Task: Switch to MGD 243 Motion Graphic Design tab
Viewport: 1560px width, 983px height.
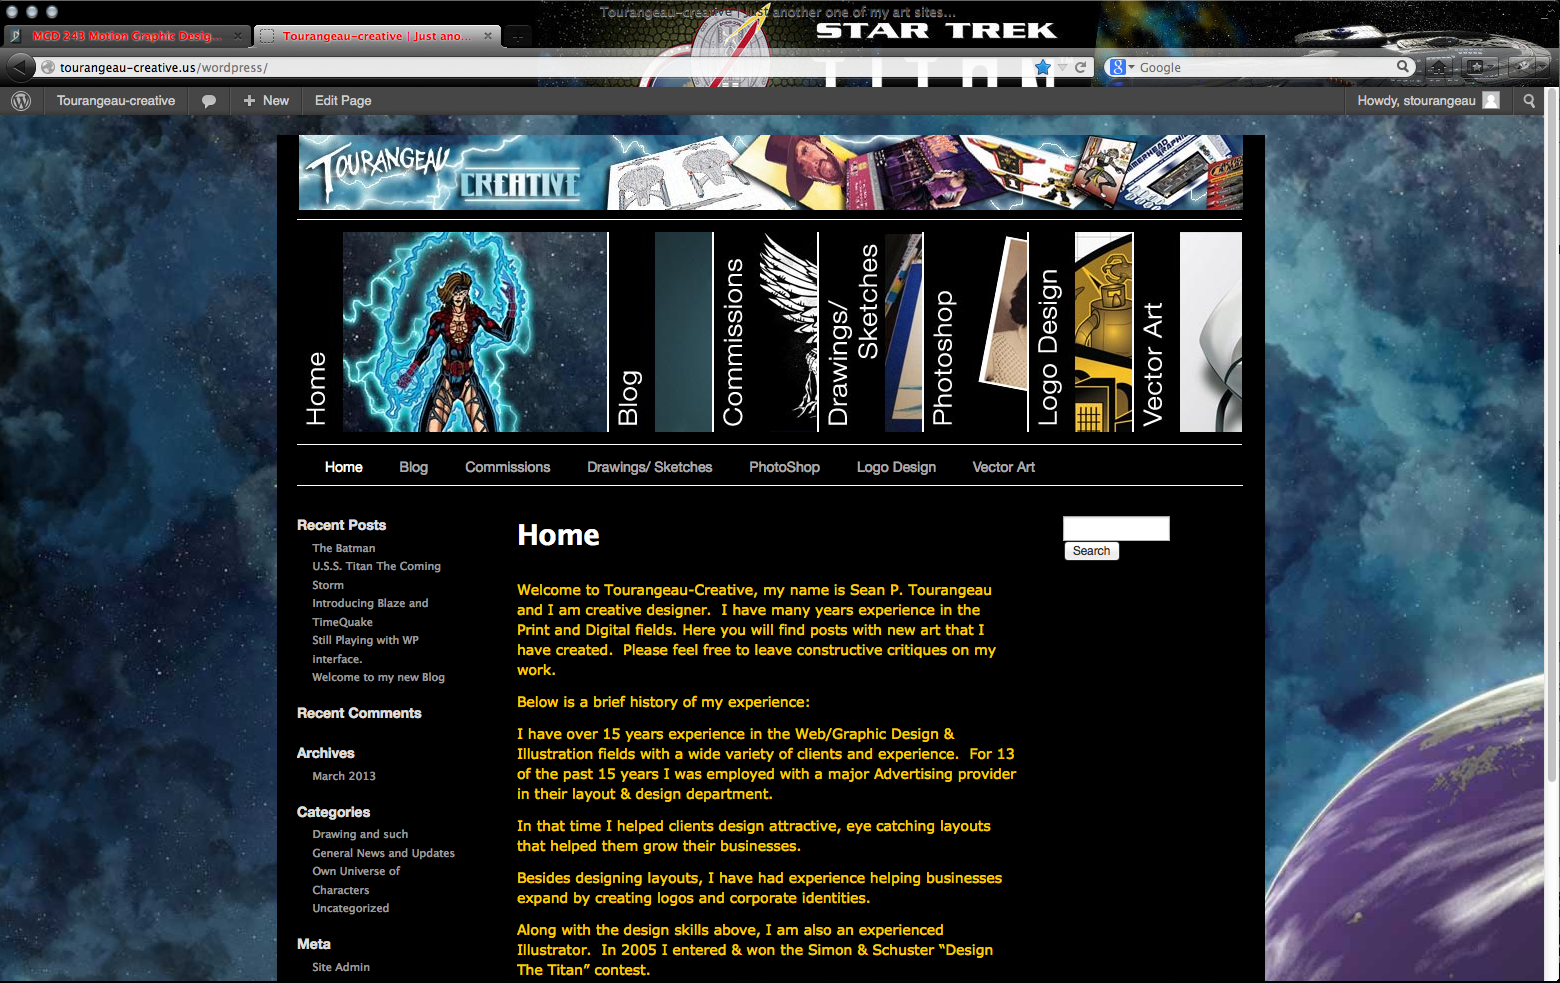Action: pyautogui.click(x=127, y=36)
